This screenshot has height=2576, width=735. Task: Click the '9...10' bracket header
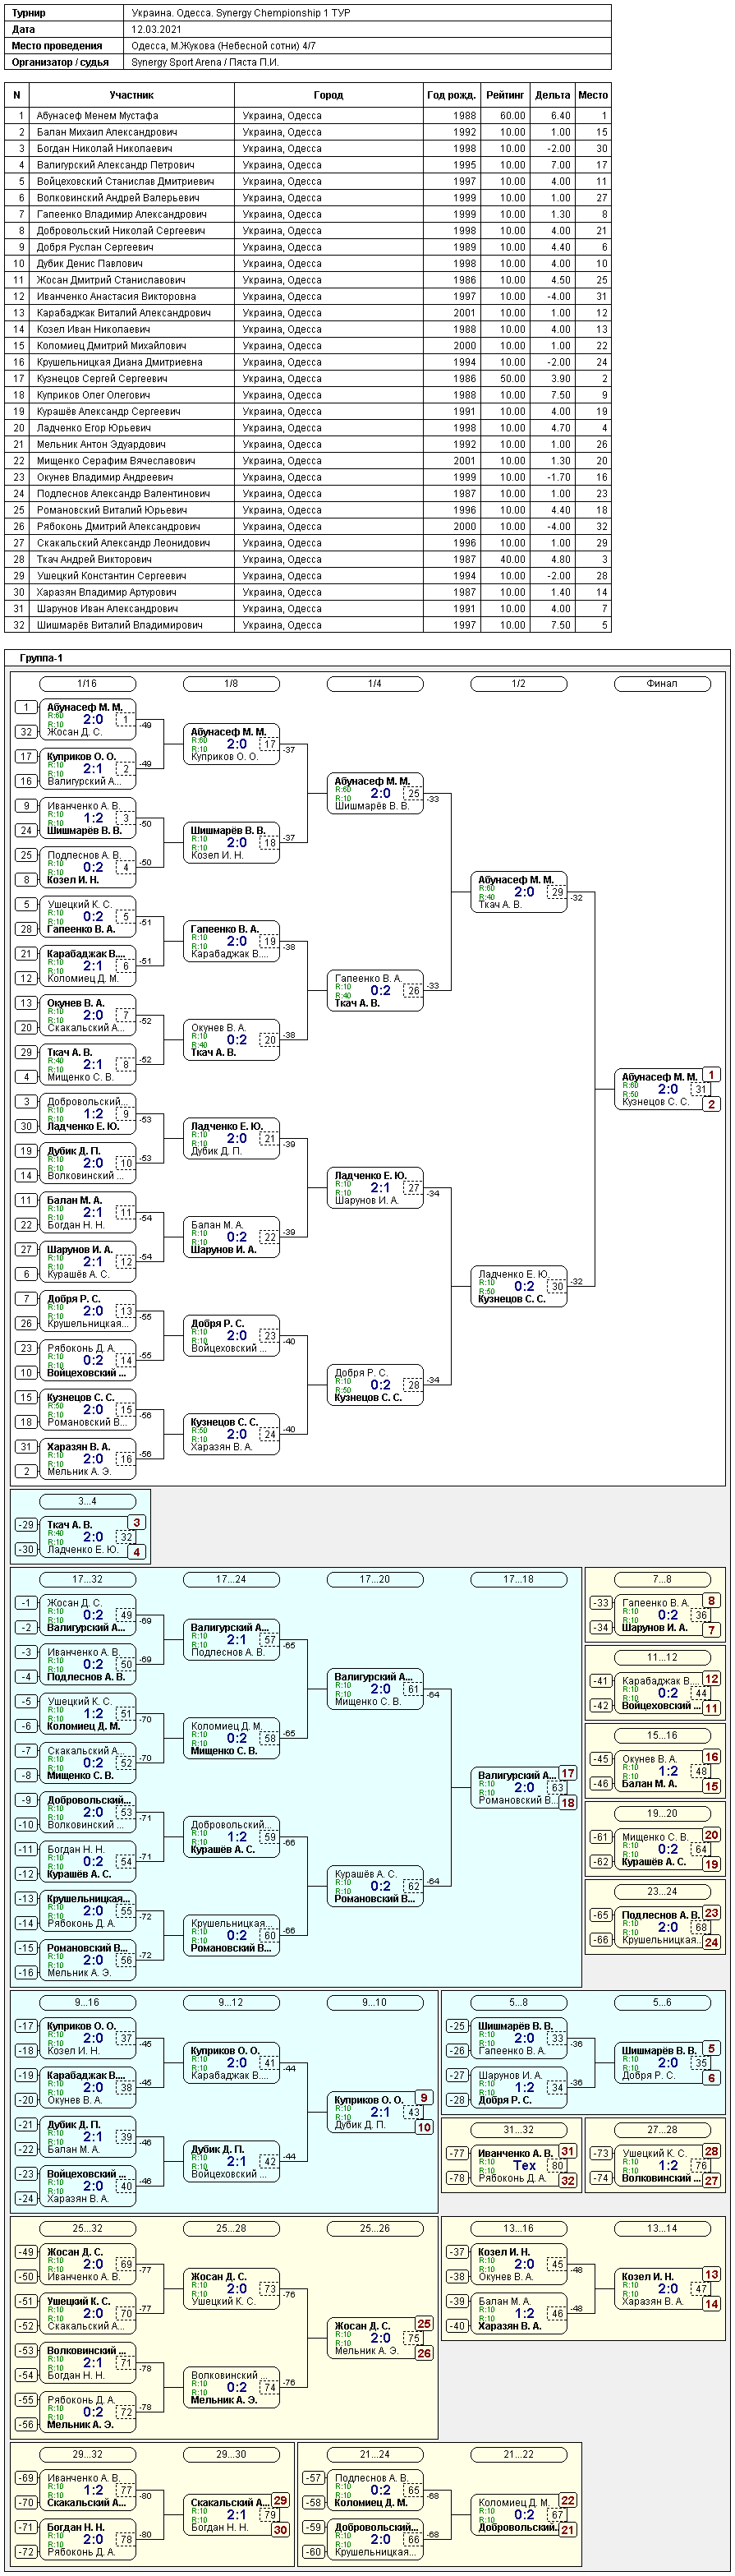tap(375, 2002)
